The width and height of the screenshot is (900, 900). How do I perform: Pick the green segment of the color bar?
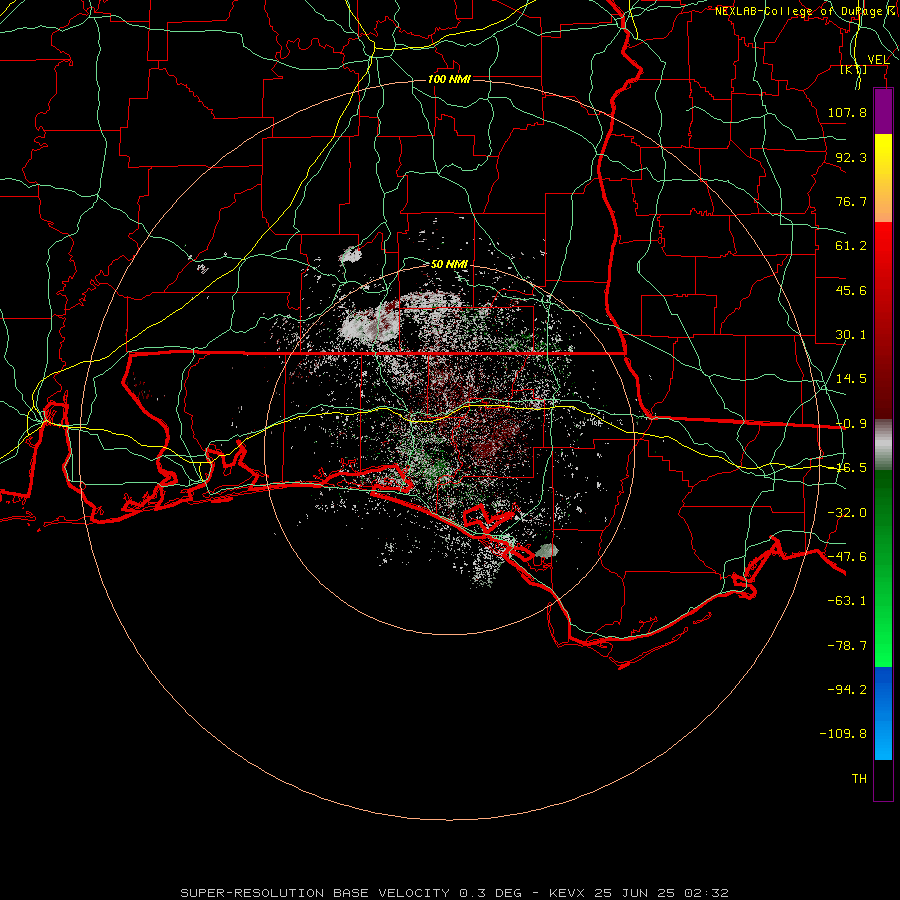tap(883, 568)
